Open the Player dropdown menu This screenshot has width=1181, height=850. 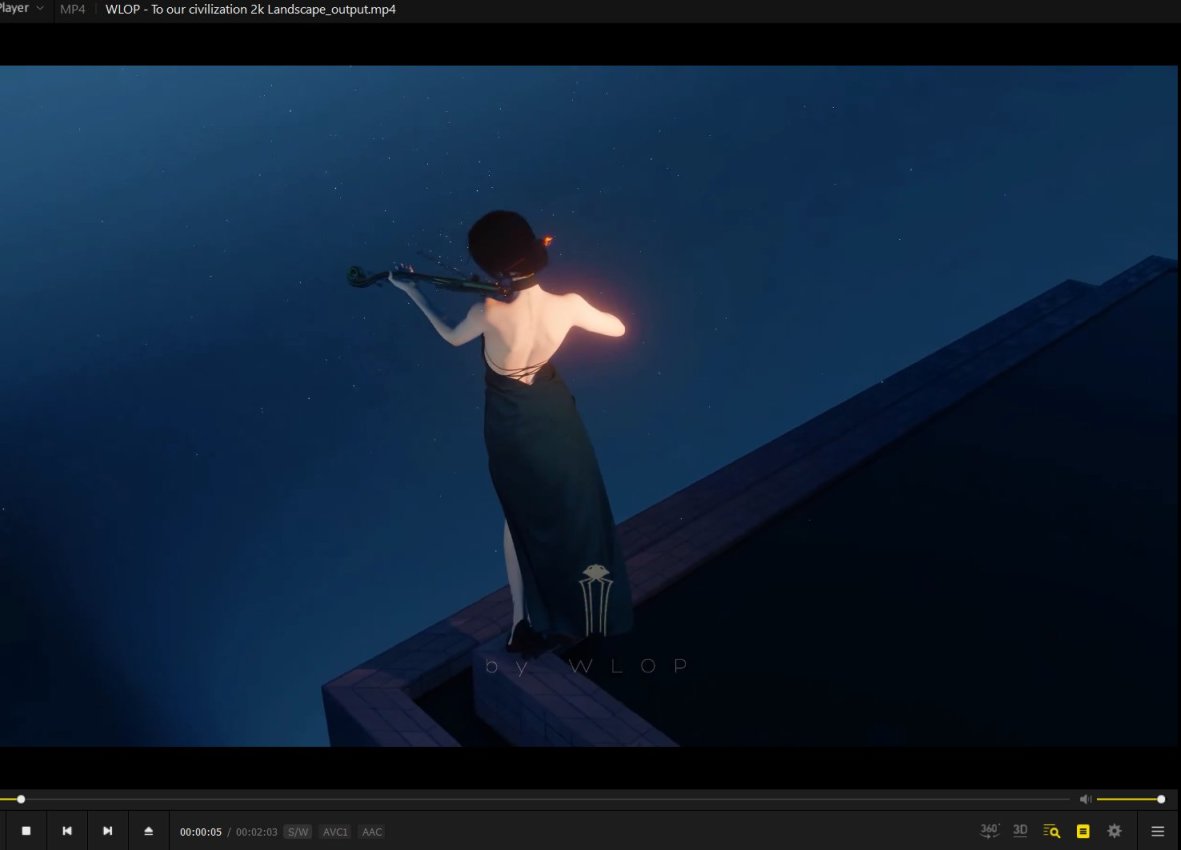tap(21, 8)
